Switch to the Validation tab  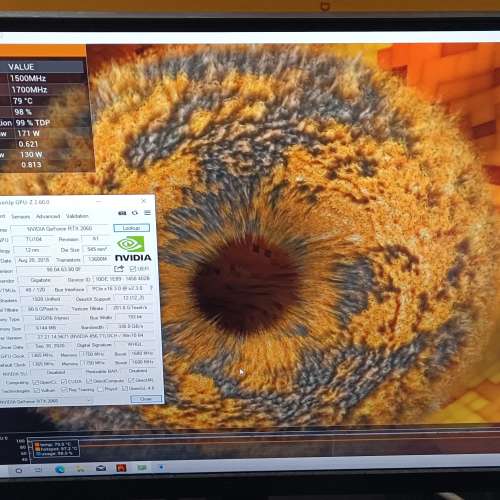tap(77, 216)
